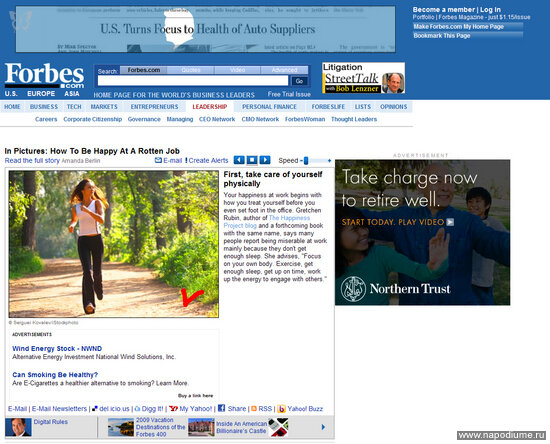Open the Governance subsection link
This screenshot has width=550, height=444.
click(x=144, y=119)
